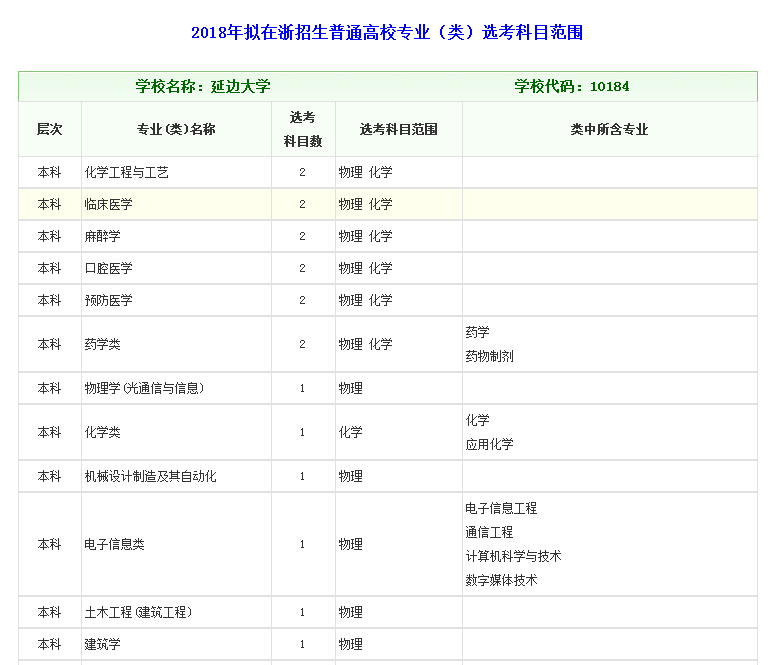The height and width of the screenshot is (665, 768).
Task: Click the school name 延边大学
Action: click(240, 87)
